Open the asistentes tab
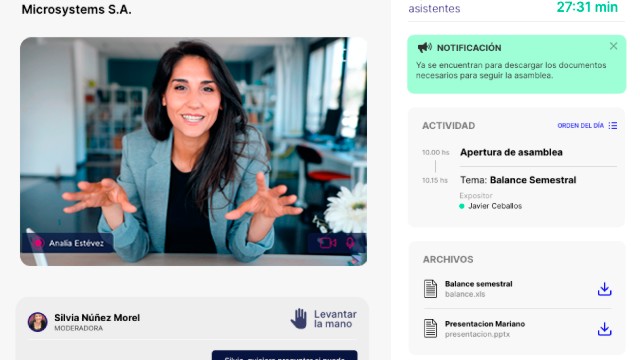 (x=434, y=9)
